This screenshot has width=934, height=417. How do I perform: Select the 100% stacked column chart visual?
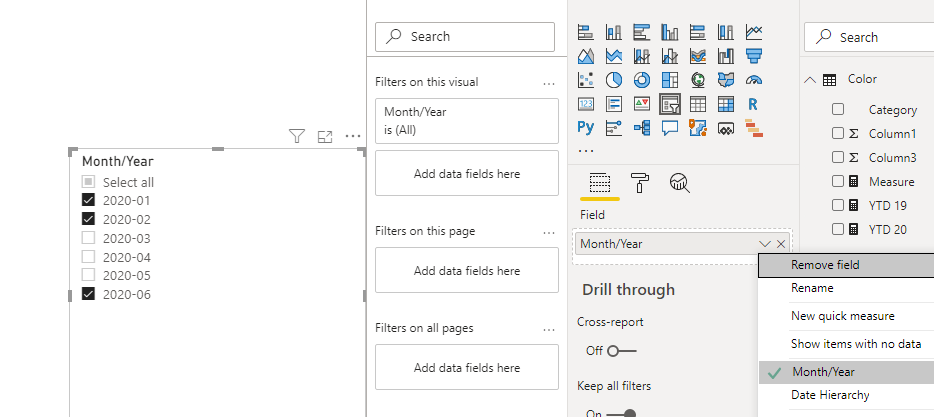click(726, 32)
